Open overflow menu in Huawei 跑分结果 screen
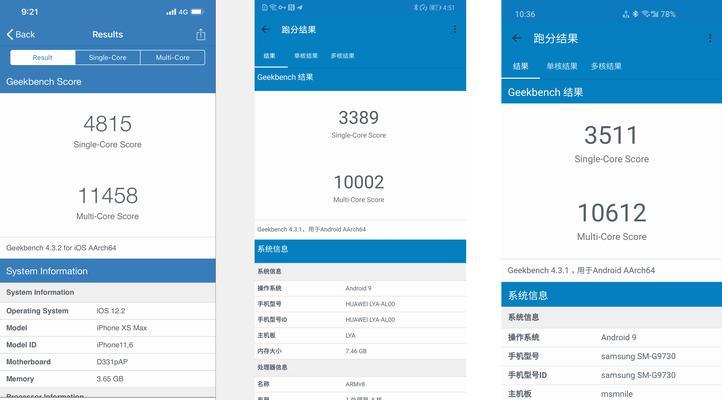The height and width of the screenshot is (400, 722). pos(454,29)
